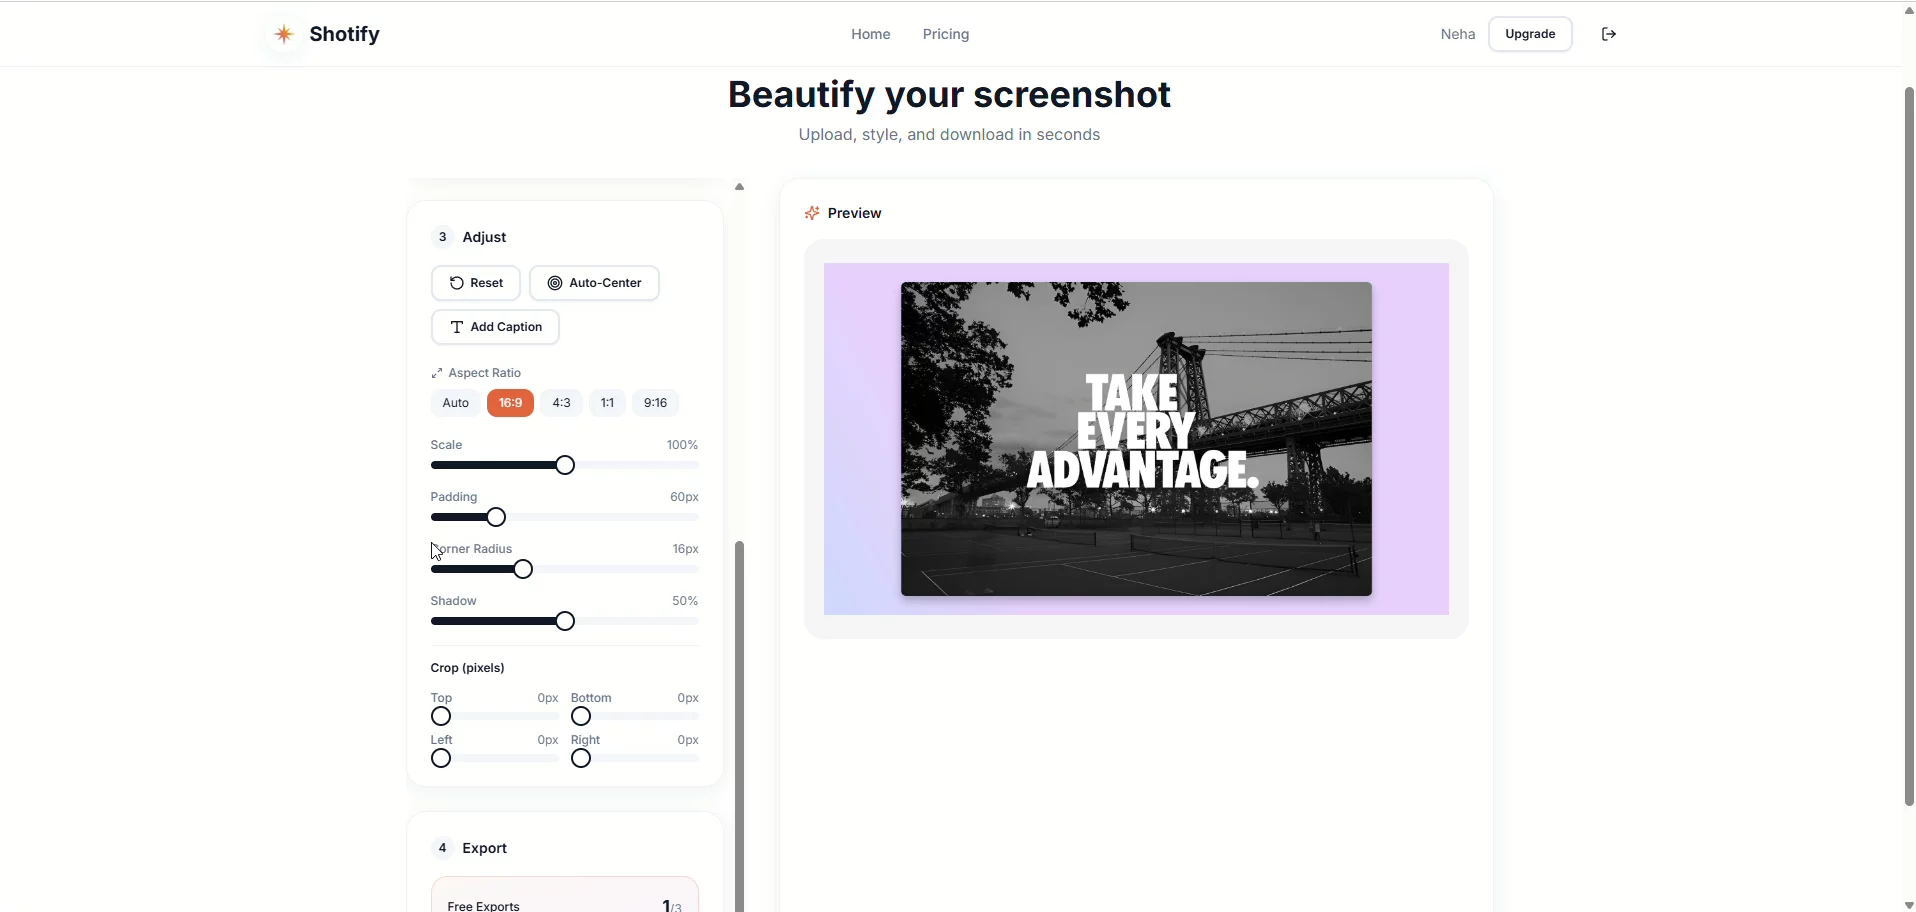The height and width of the screenshot is (912, 1916).
Task: Click the Aspect Ratio resize icon
Action: tap(437, 372)
